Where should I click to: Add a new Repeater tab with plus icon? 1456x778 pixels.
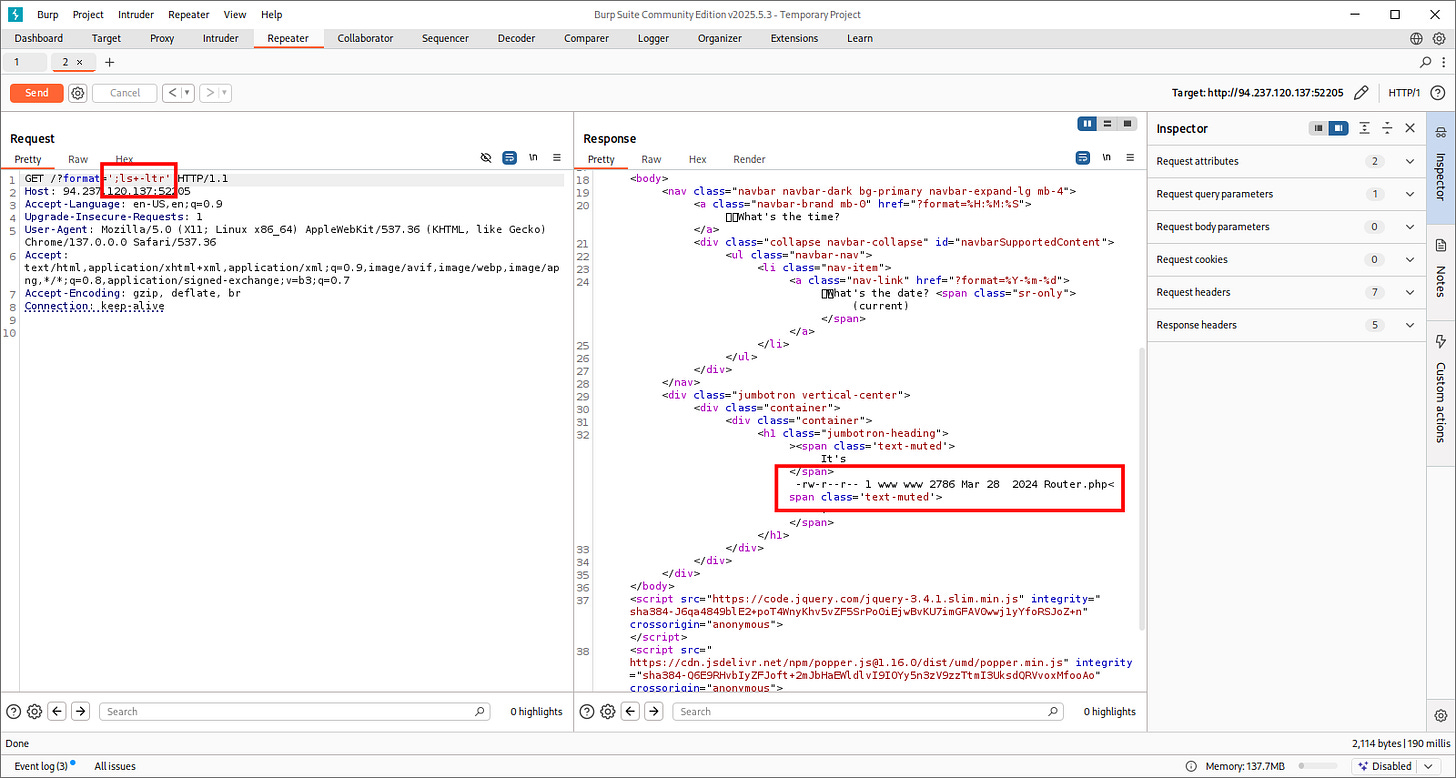pos(110,62)
